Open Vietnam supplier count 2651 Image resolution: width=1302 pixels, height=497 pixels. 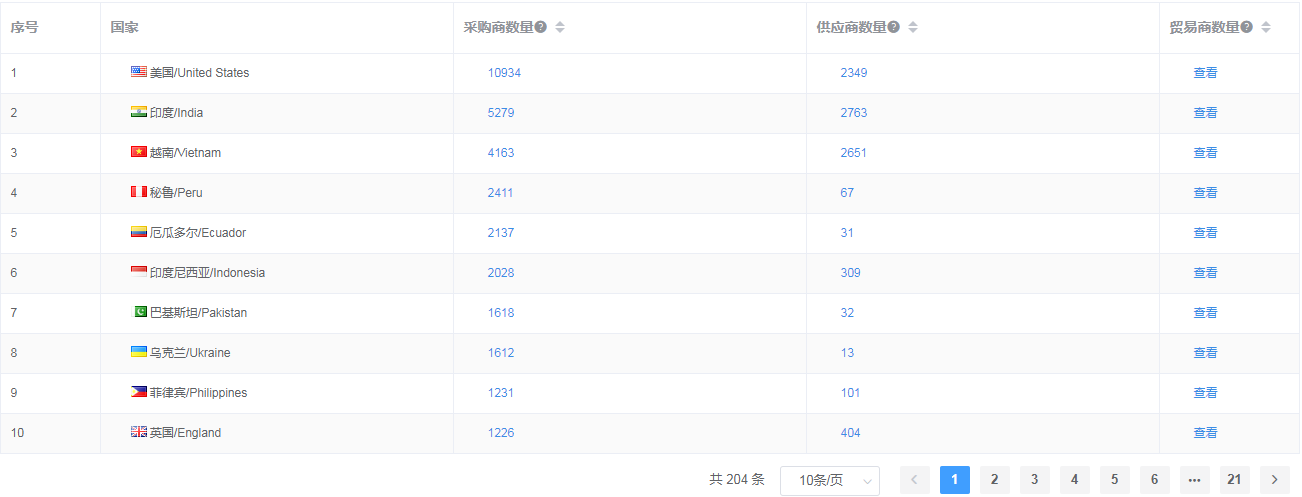[854, 153]
